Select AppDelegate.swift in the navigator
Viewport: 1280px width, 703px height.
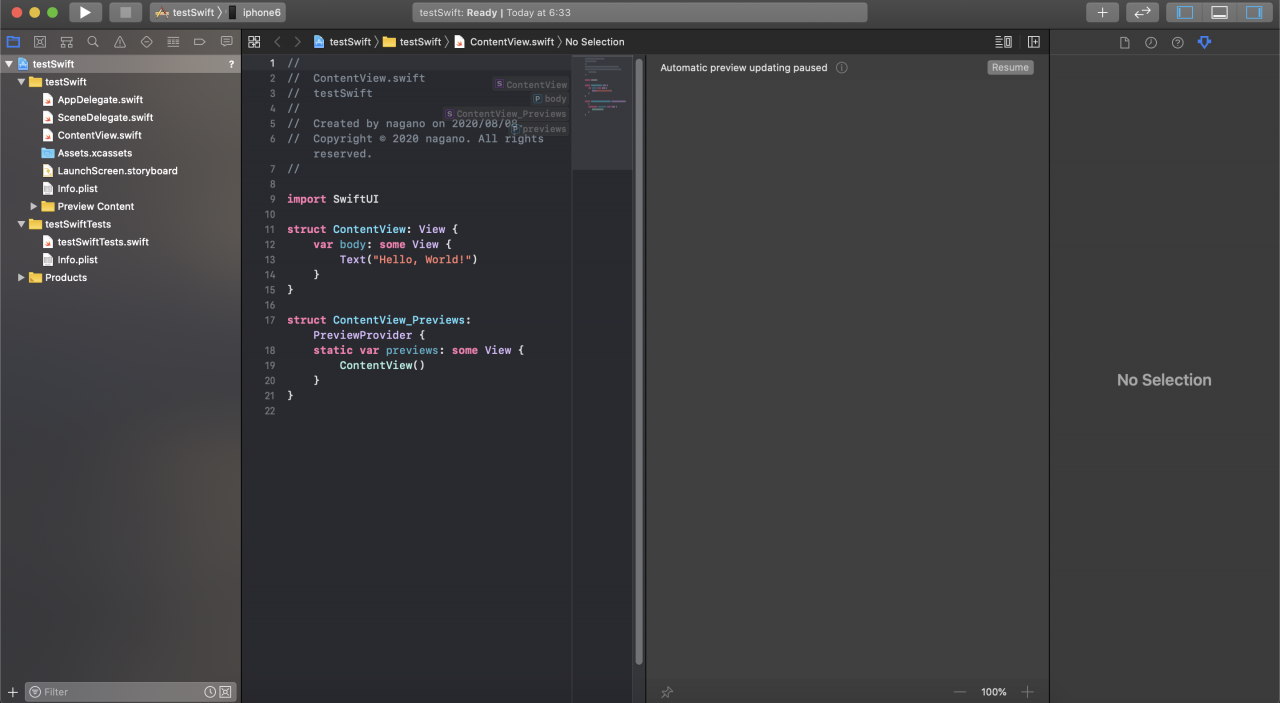(100, 100)
